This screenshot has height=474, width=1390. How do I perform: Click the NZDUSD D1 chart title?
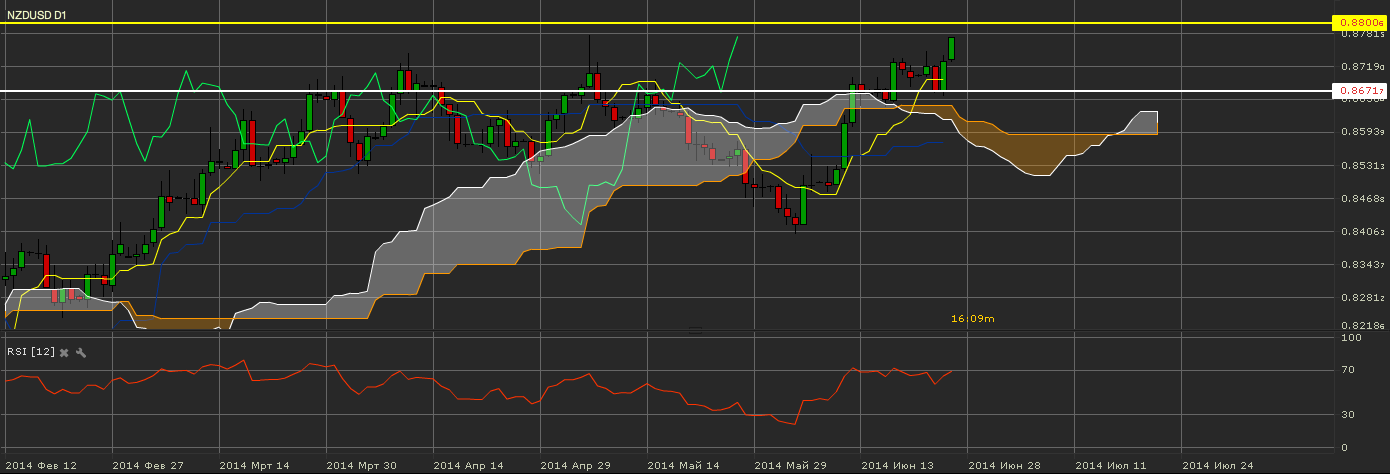(x=36, y=15)
